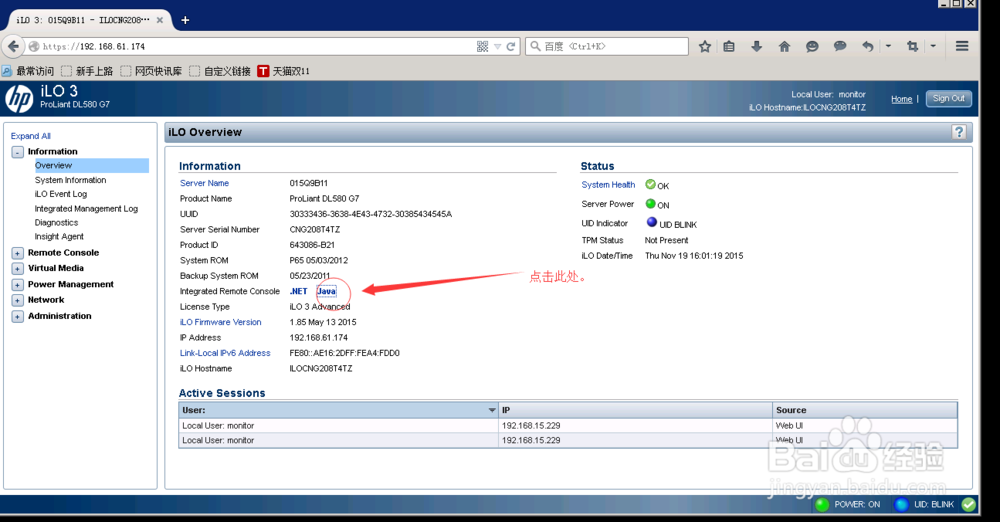
Task: Click System Health OK check icon
Action: tap(651, 184)
